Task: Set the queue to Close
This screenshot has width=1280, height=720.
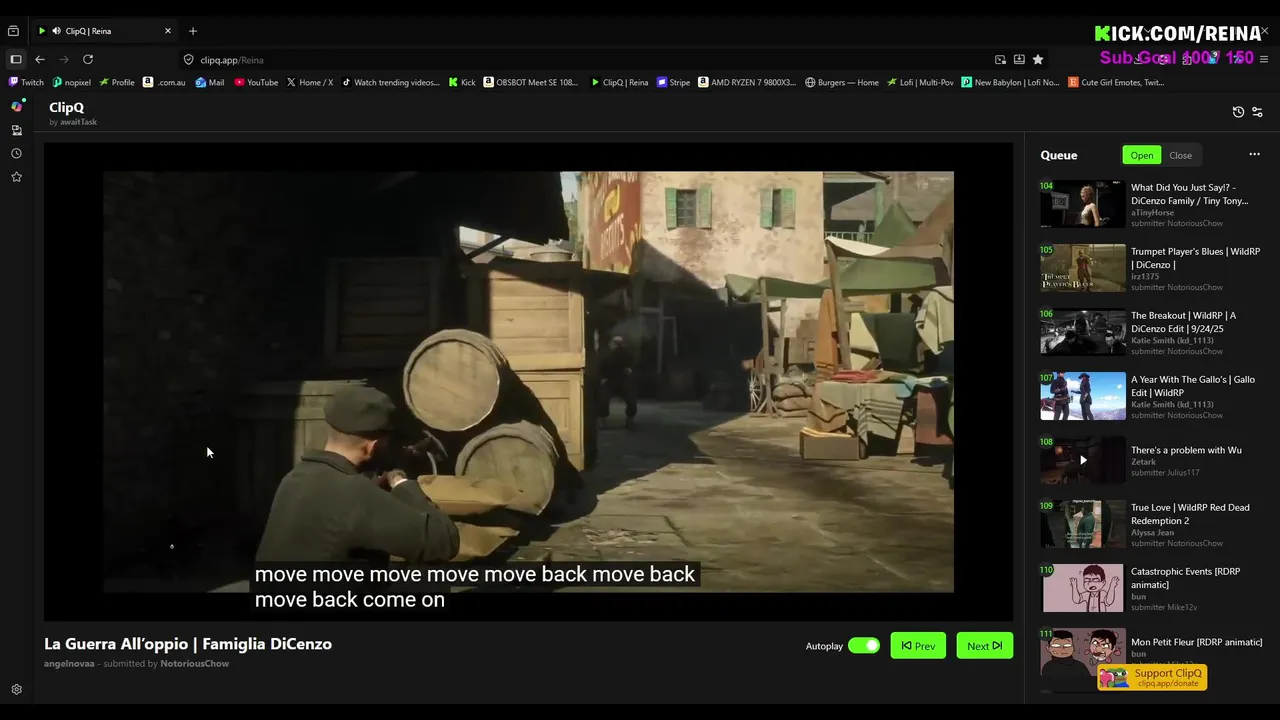Action: pos(1181,155)
